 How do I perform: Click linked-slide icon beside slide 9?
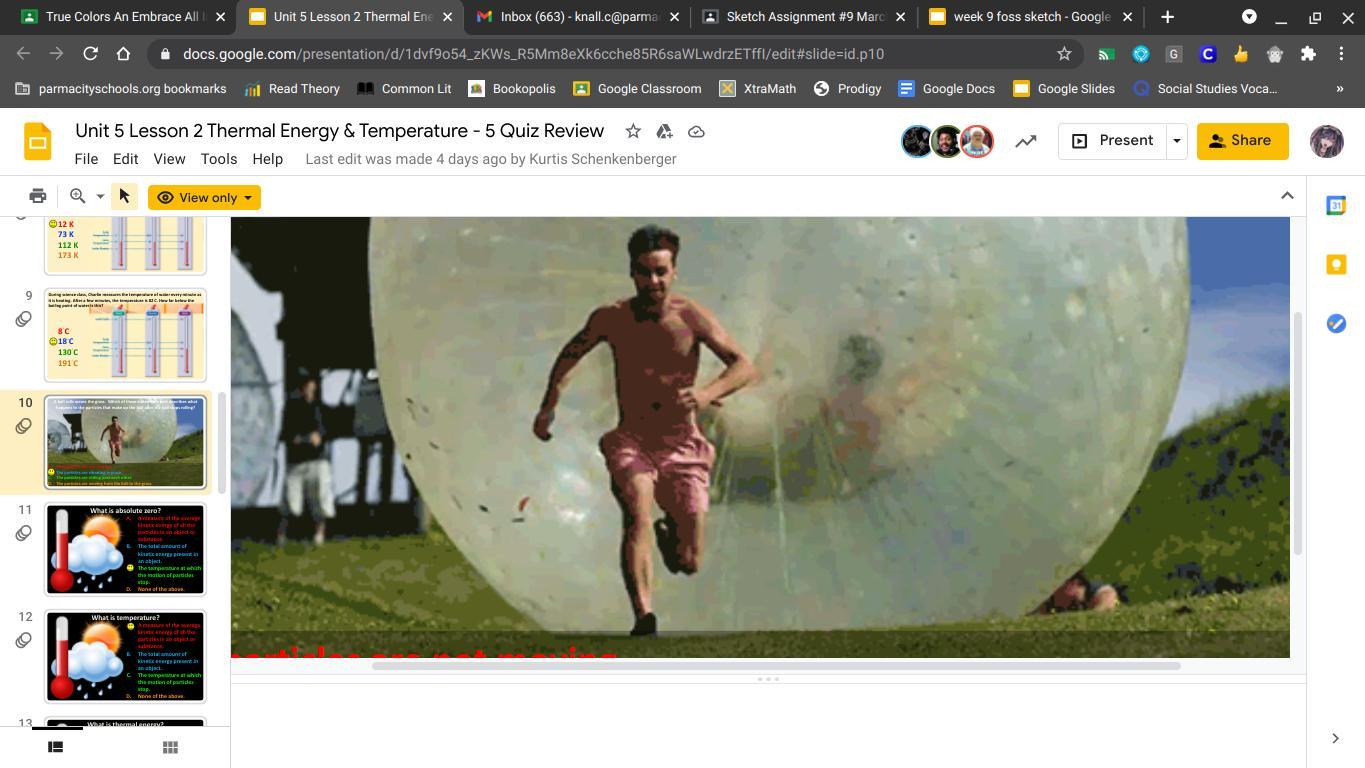click(23, 319)
